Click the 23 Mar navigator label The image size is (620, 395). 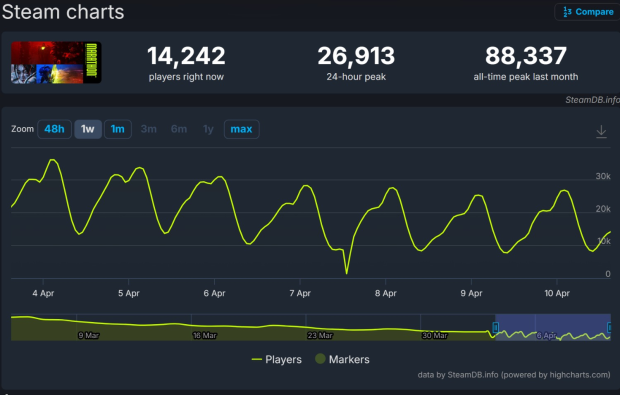(x=320, y=335)
